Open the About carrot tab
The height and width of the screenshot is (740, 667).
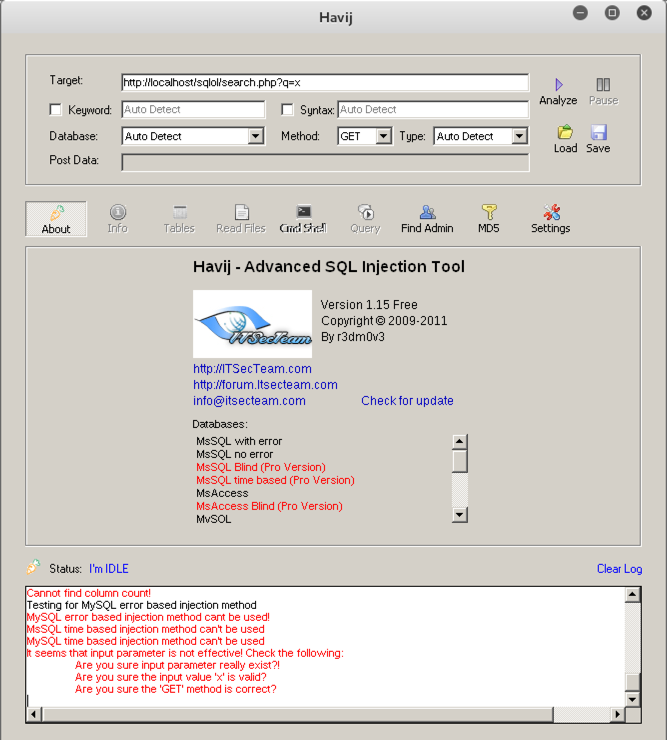point(56,219)
